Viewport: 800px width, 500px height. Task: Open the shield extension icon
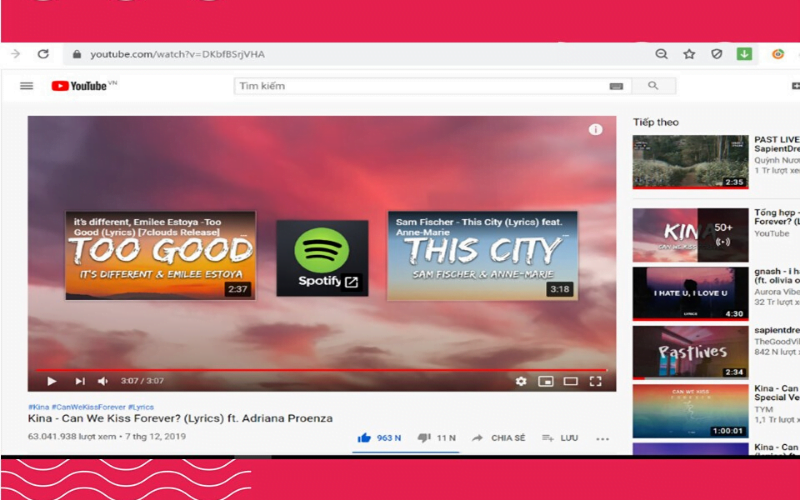[717, 54]
